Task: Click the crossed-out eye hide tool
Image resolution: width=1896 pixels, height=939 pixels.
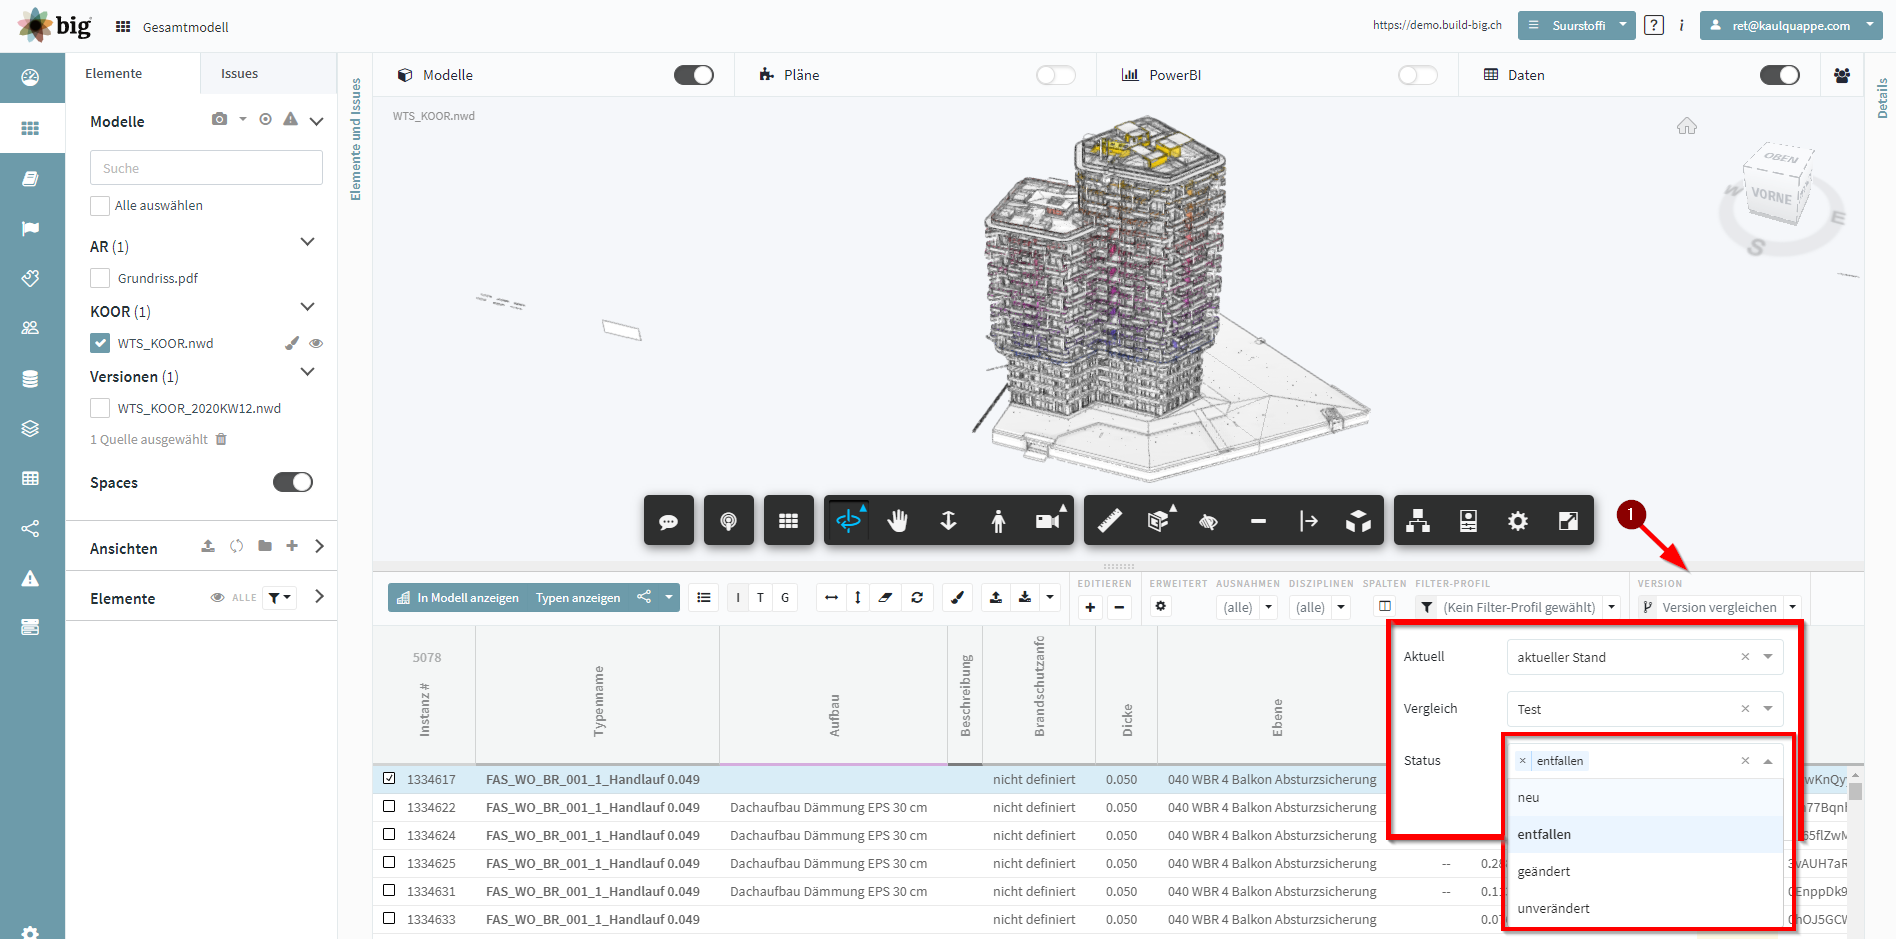Action: [x=1209, y=521]
